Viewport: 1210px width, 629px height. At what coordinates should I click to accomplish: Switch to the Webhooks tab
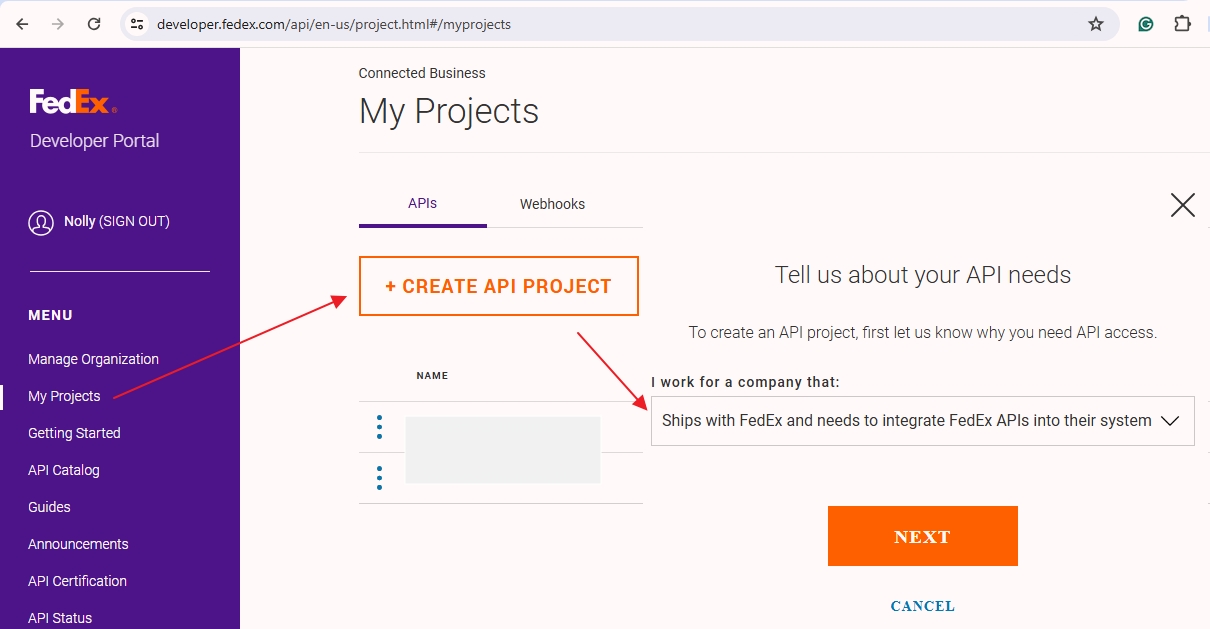click(552, 204)
